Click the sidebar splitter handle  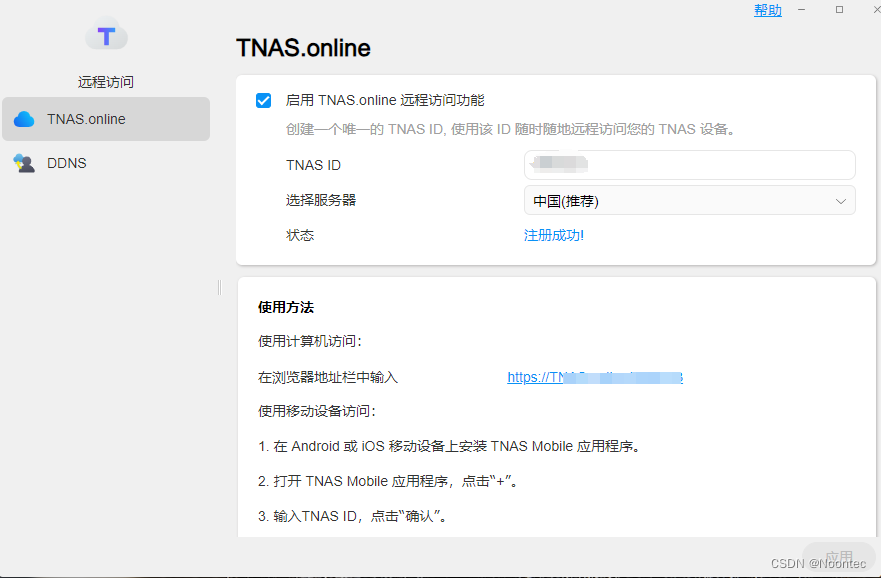point(219,288)
